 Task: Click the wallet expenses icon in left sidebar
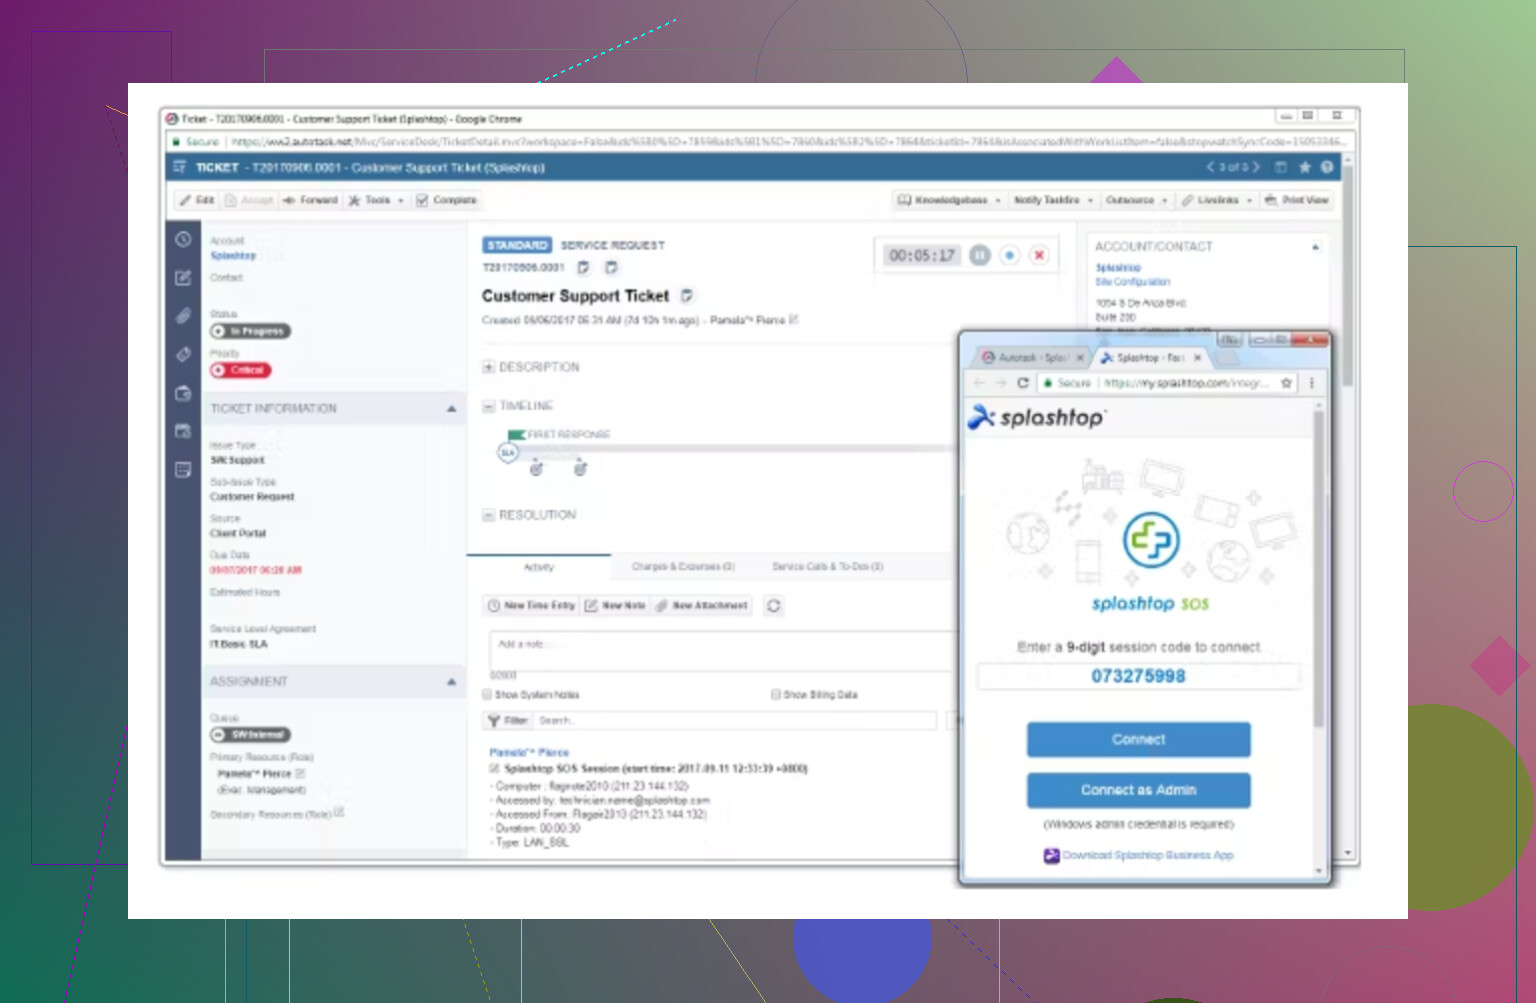(183, 393)
